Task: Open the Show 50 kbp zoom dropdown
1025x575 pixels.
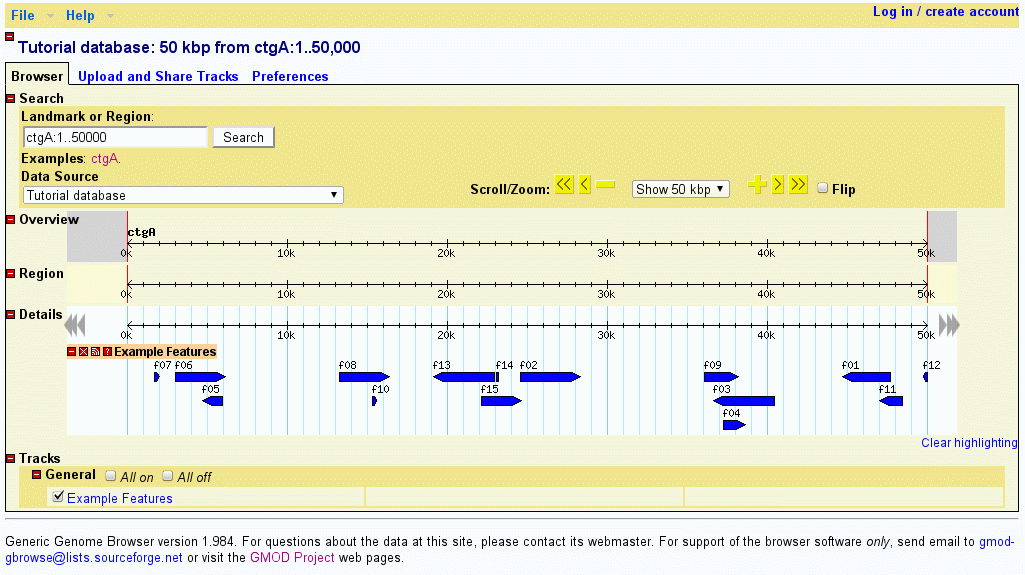Action: pos(680,189)
